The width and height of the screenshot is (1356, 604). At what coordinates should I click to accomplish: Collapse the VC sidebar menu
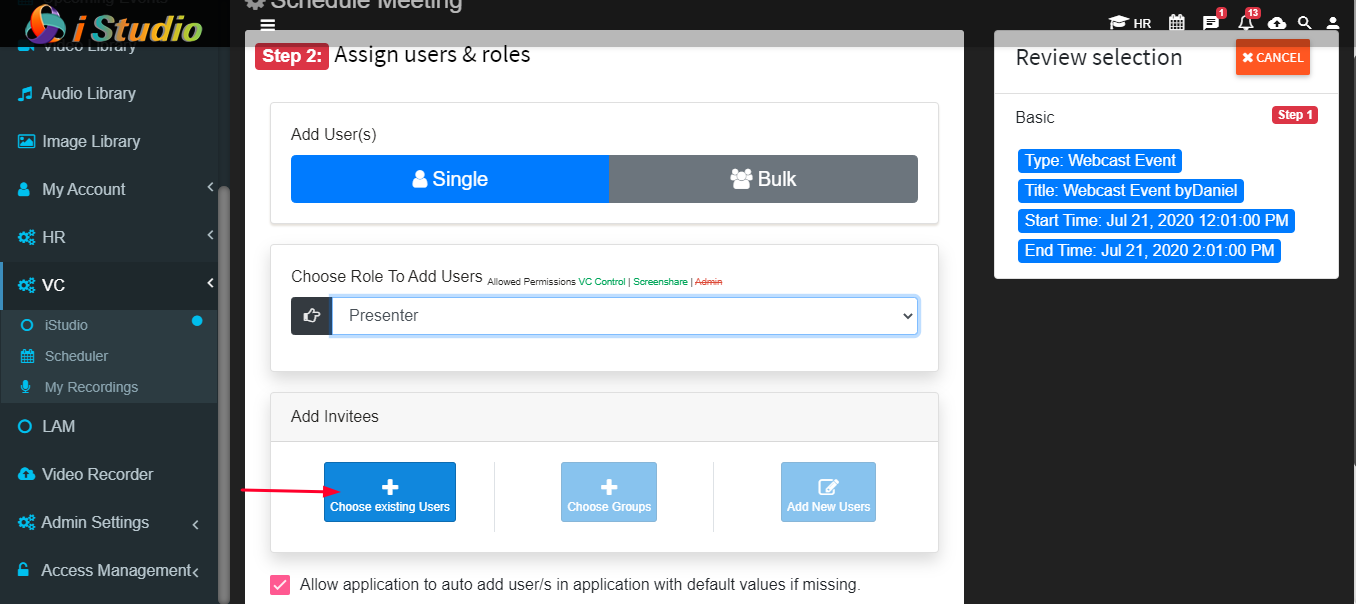pos(108,285)
